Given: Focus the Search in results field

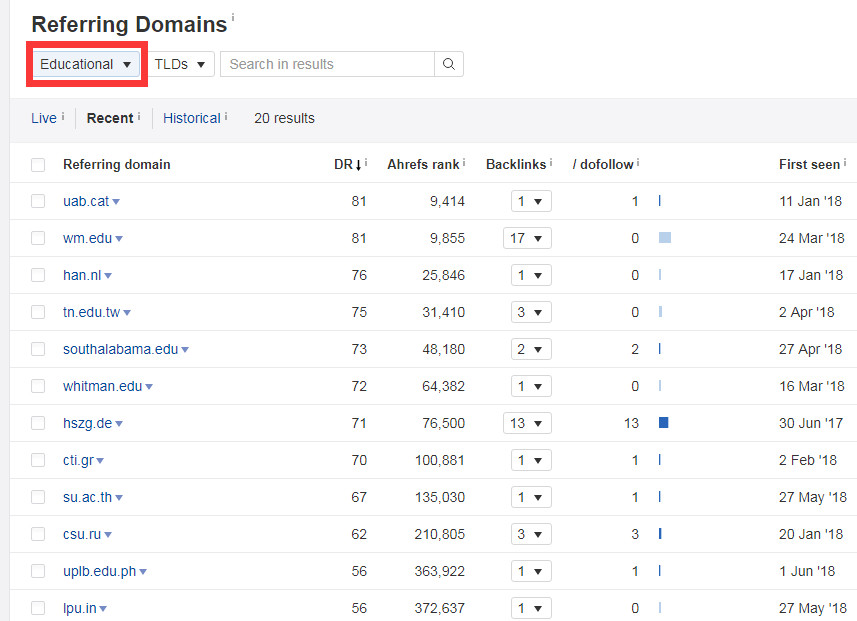Looking at the screenshot, I should 327,64.
